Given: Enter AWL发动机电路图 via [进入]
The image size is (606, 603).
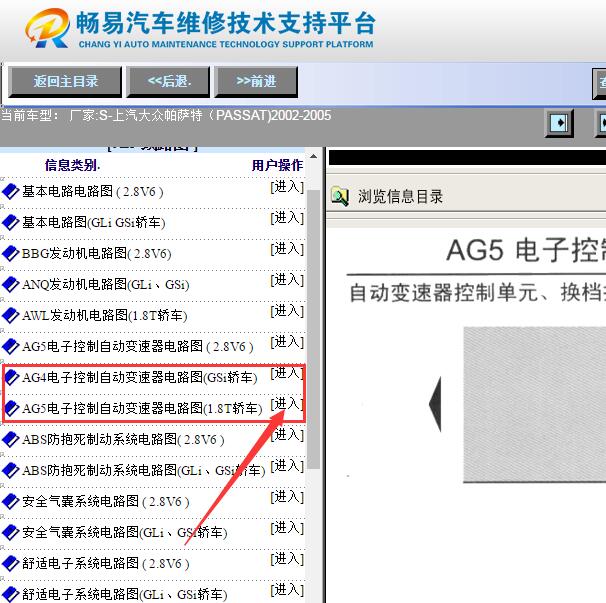Looking at the screenshot, I should pos(287,311).
